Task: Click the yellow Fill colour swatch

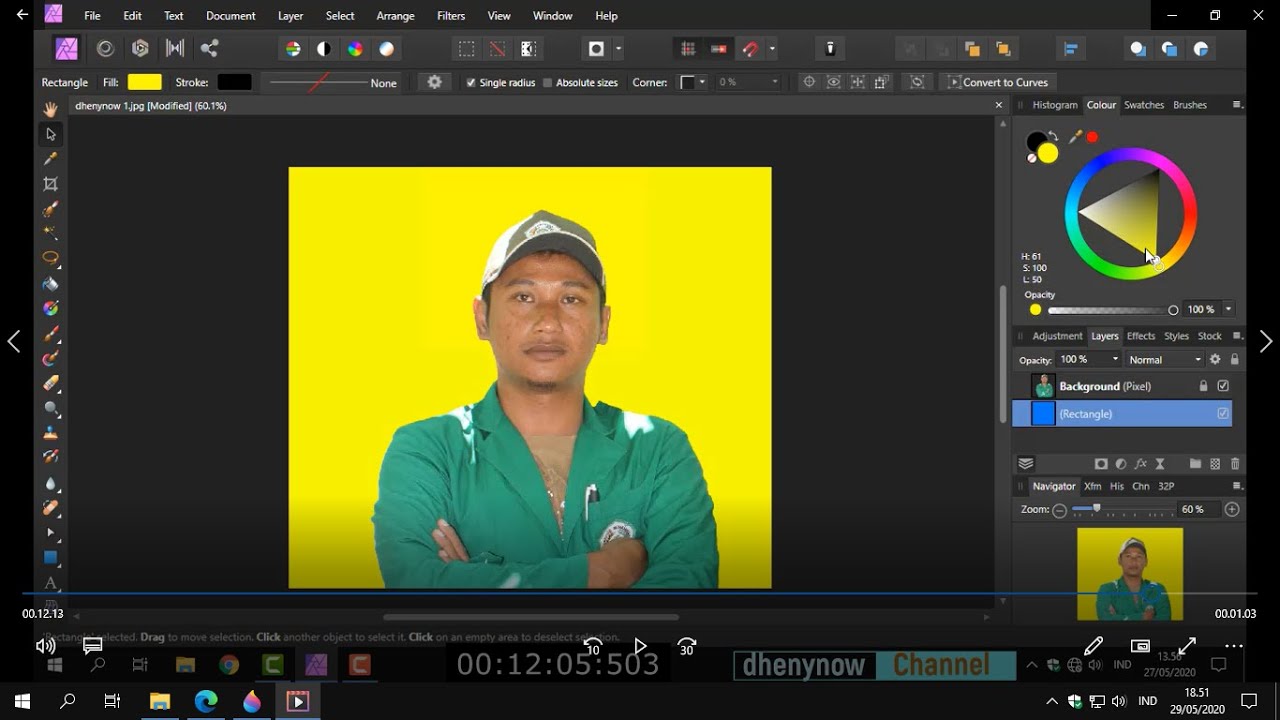Action: pyautogui.click(x=144, y=82)
